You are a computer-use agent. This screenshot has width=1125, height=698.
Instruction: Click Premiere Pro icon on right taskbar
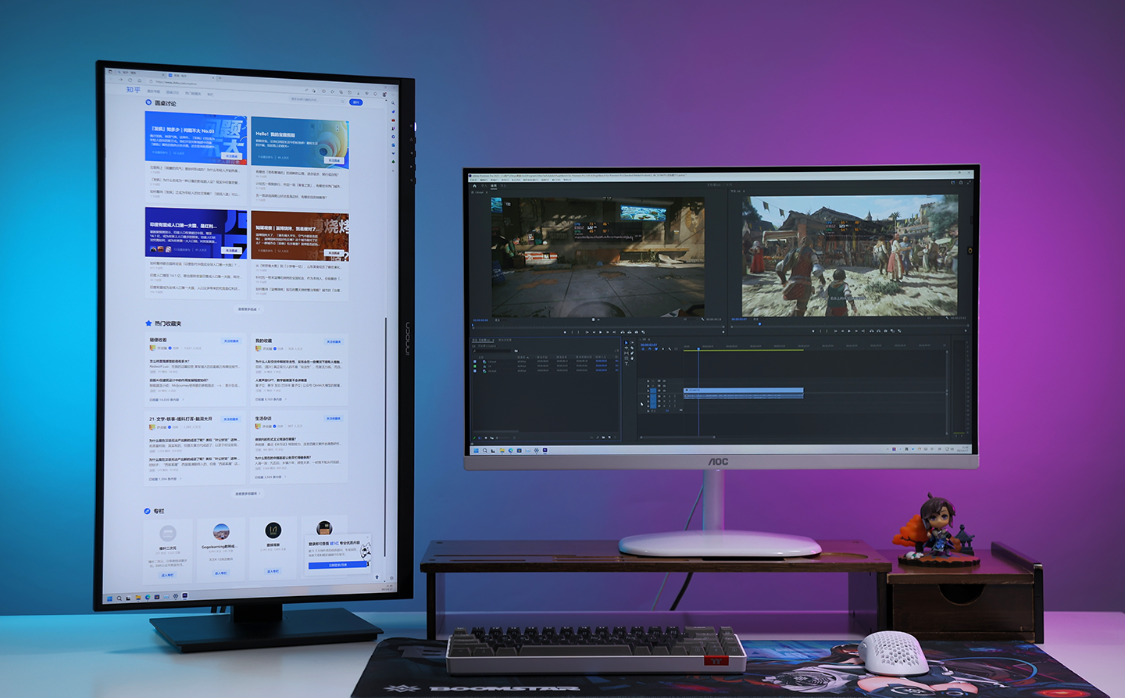coord(545,450)
